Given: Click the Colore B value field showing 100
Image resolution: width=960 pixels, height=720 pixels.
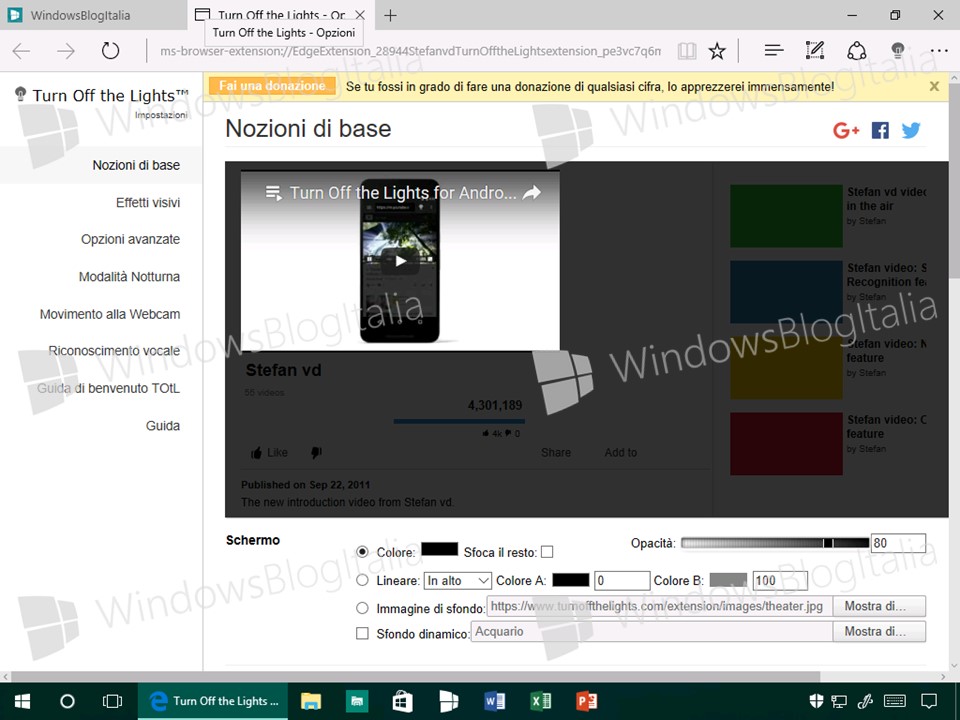Looking at the screenshot, I should [x=780, y=580].
